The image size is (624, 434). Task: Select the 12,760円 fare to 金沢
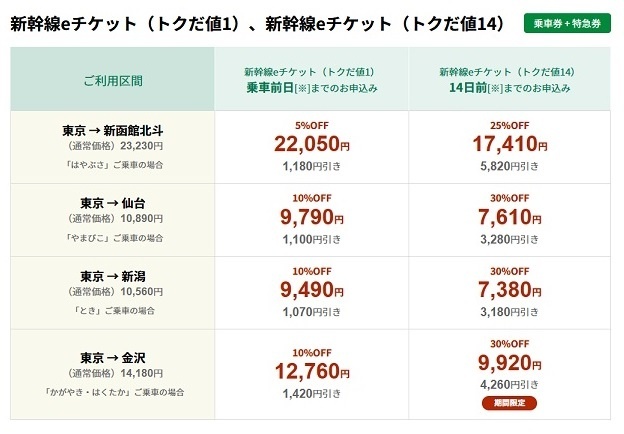pos(311,362)
